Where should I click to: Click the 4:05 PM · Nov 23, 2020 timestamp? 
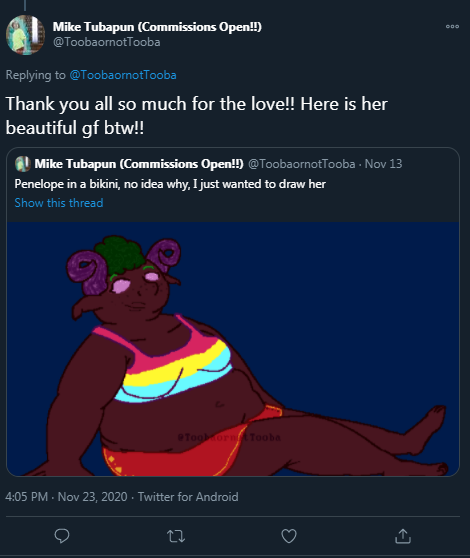tap(66, 496)
